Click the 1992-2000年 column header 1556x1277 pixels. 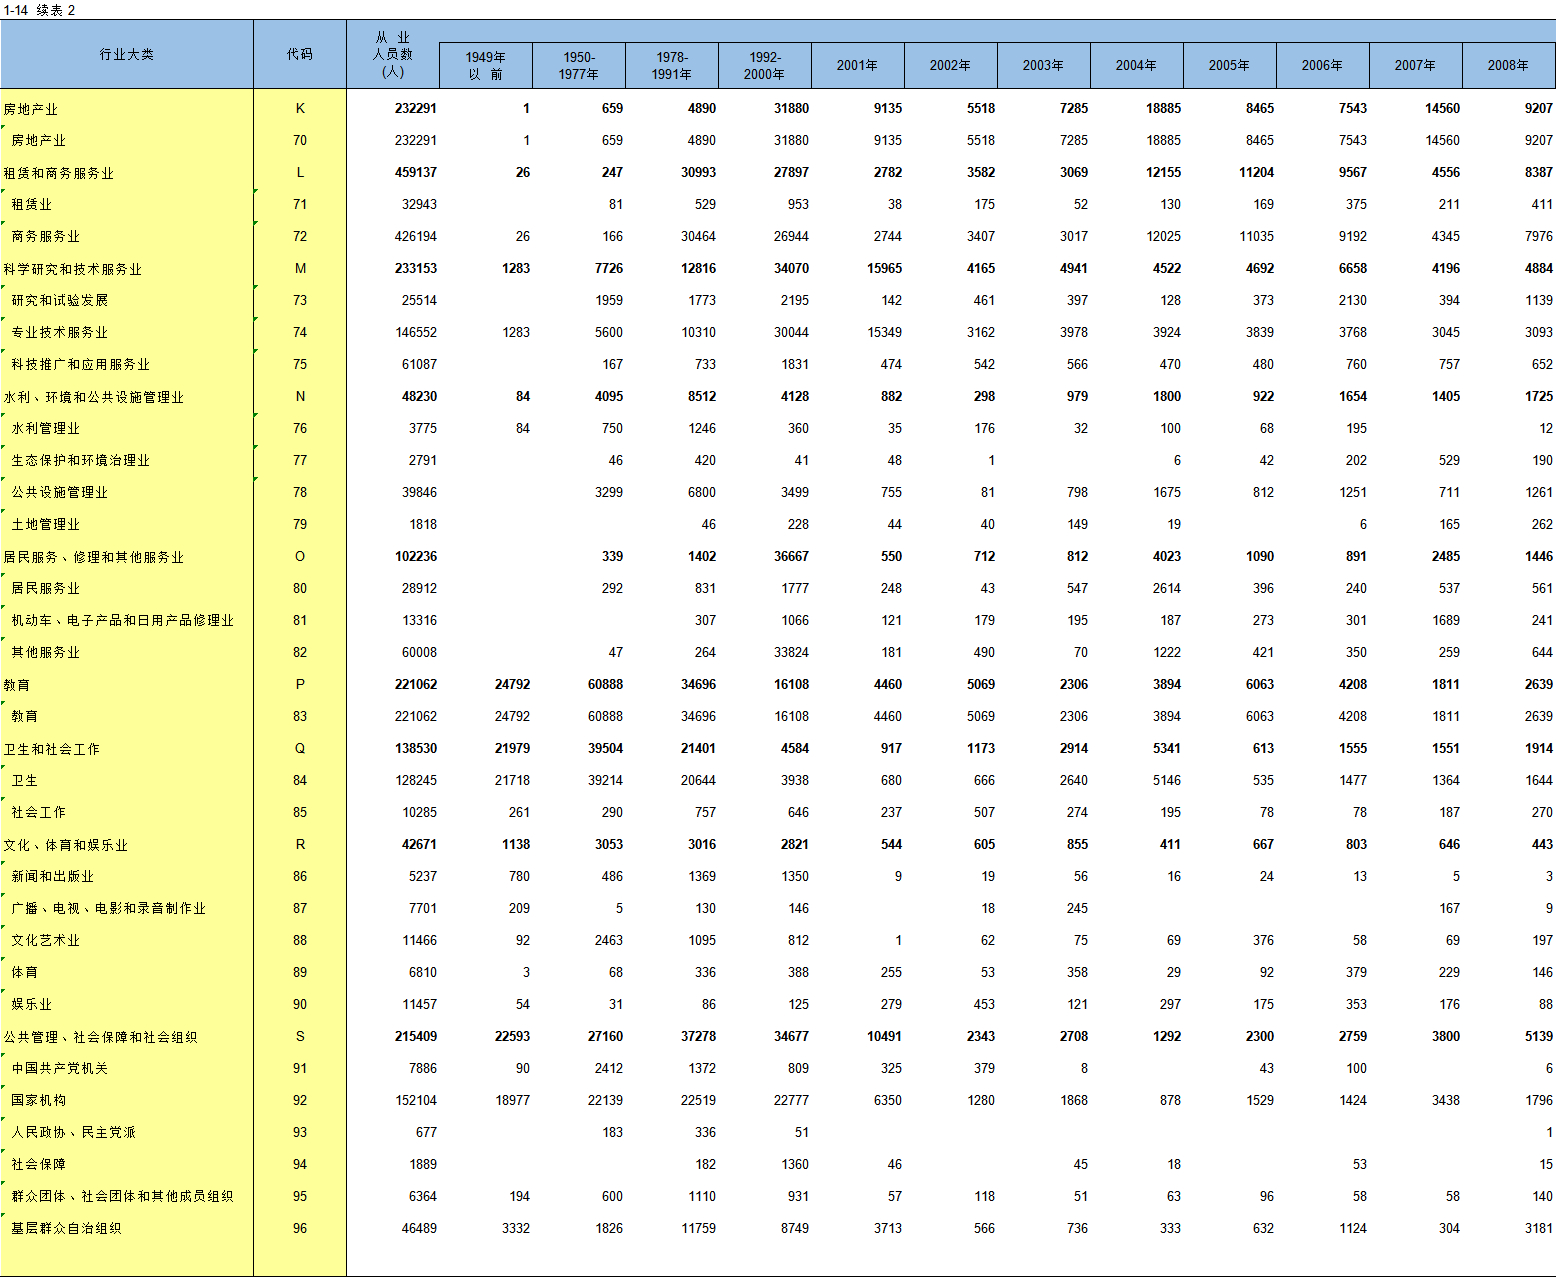pyautogui.click(x=765, y=66)
